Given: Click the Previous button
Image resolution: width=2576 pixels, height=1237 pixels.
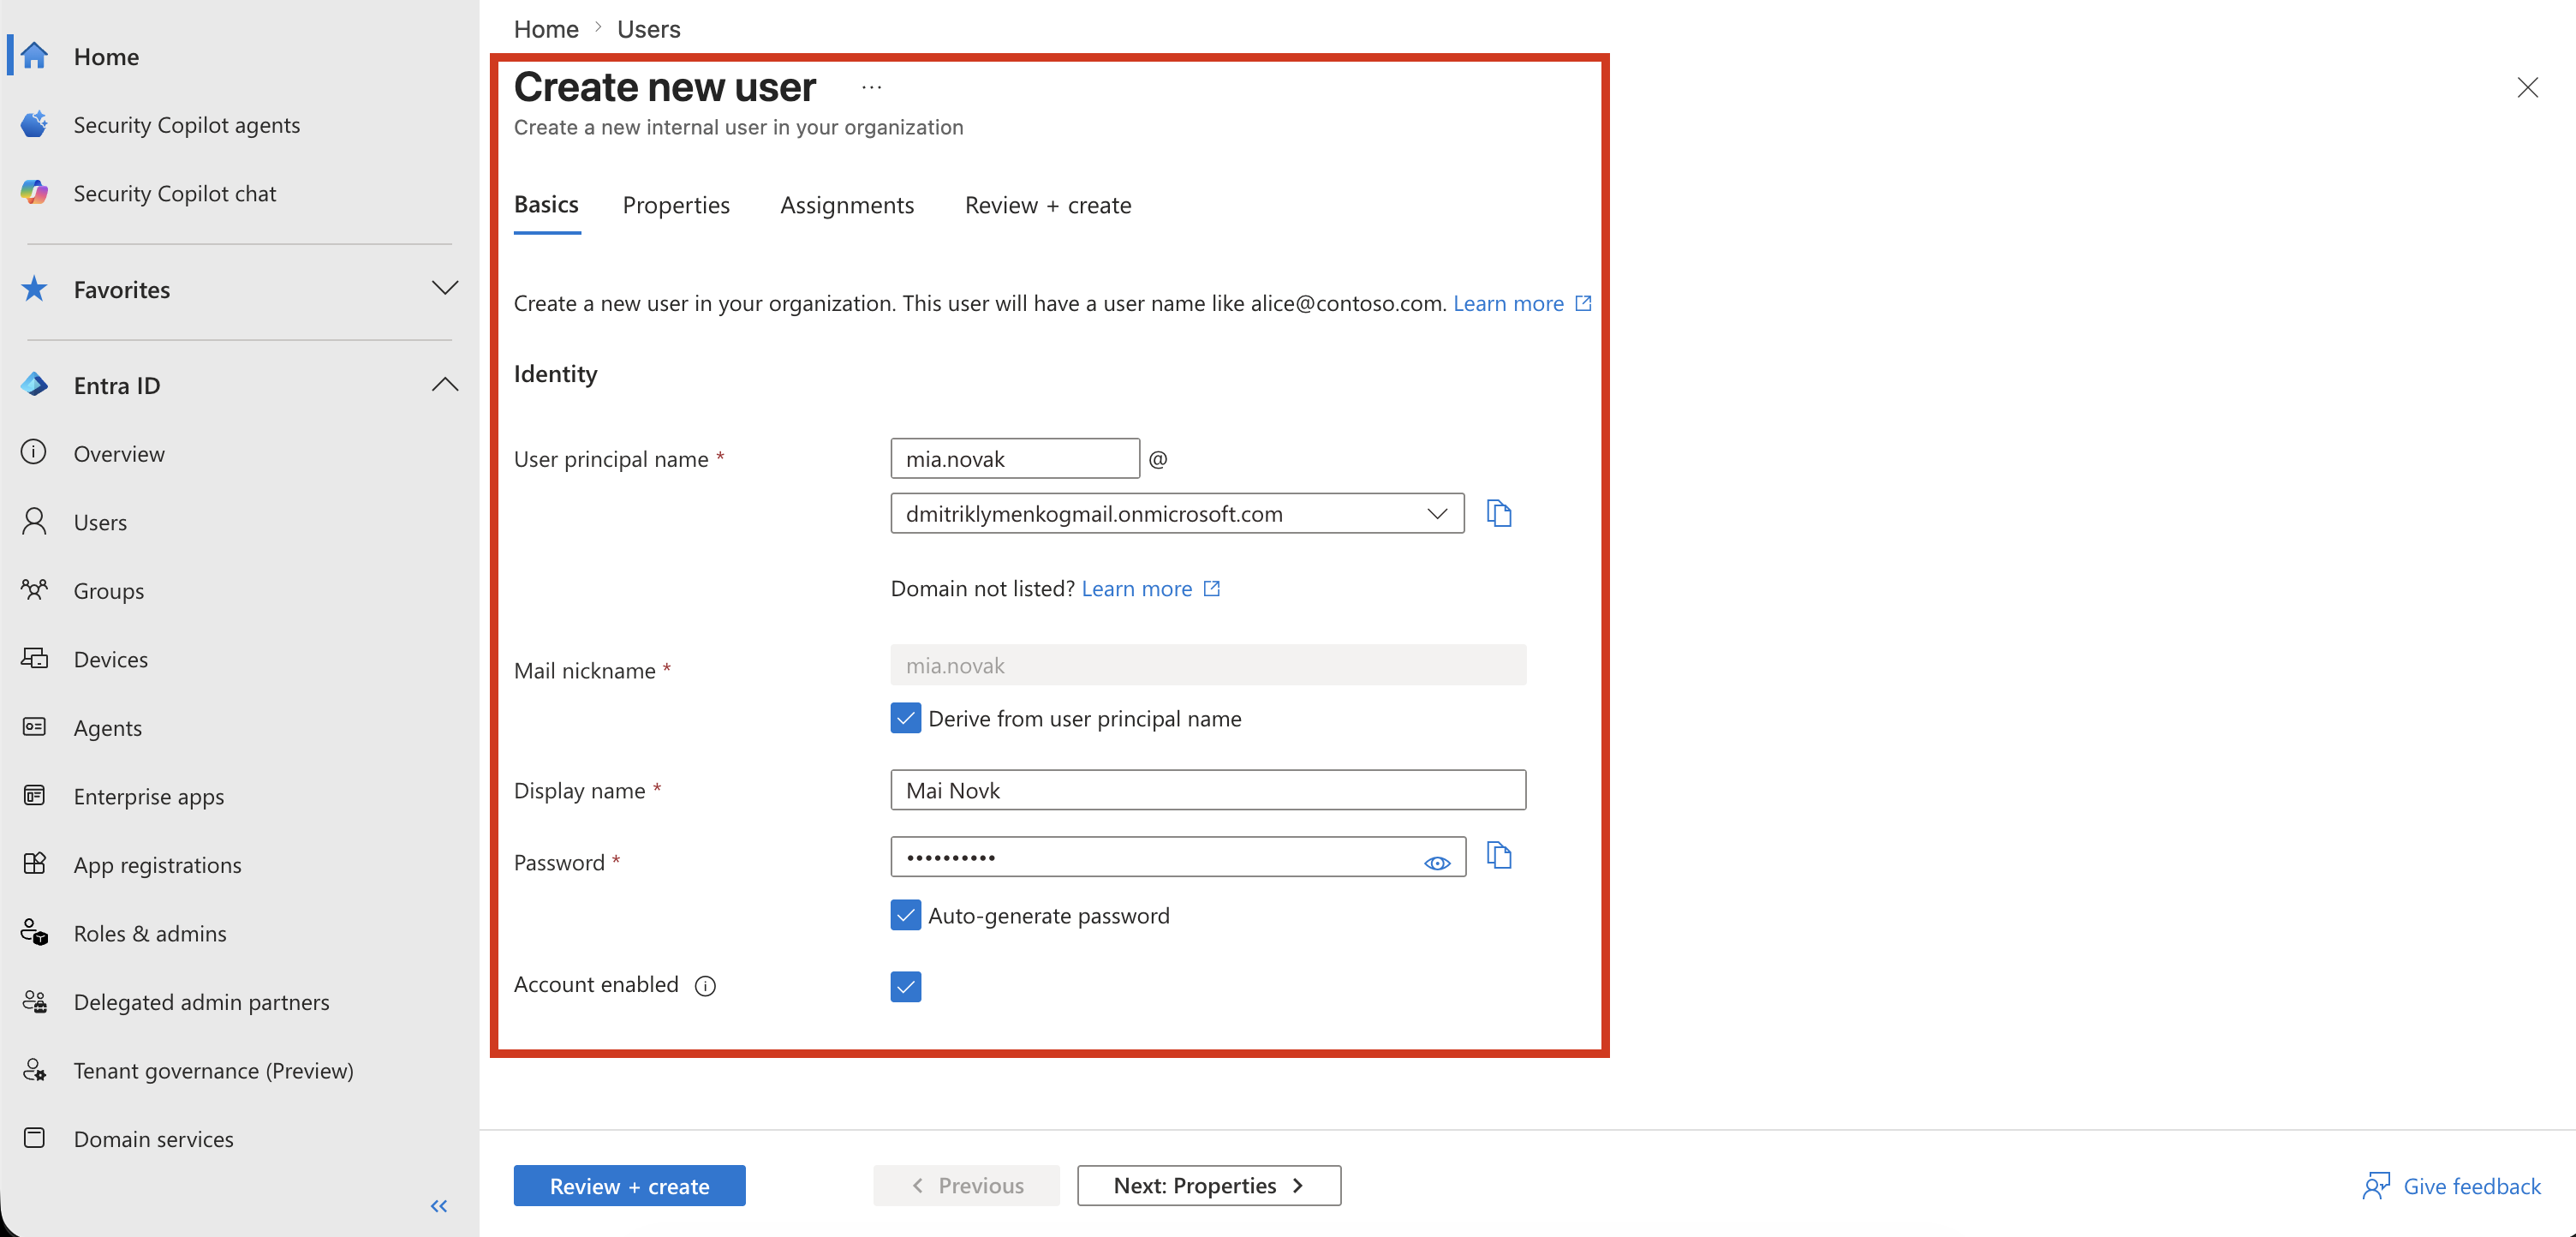Looking at the screenshot, I should point(966,1186).
